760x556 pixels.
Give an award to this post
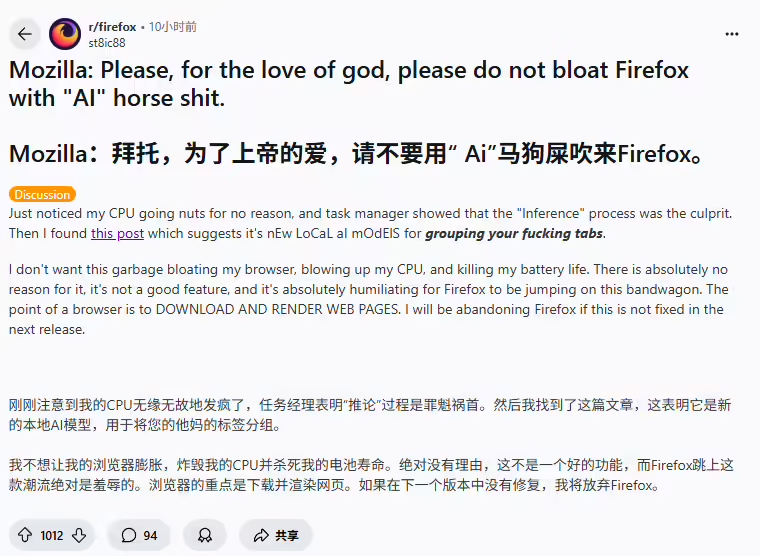point(204,535)
